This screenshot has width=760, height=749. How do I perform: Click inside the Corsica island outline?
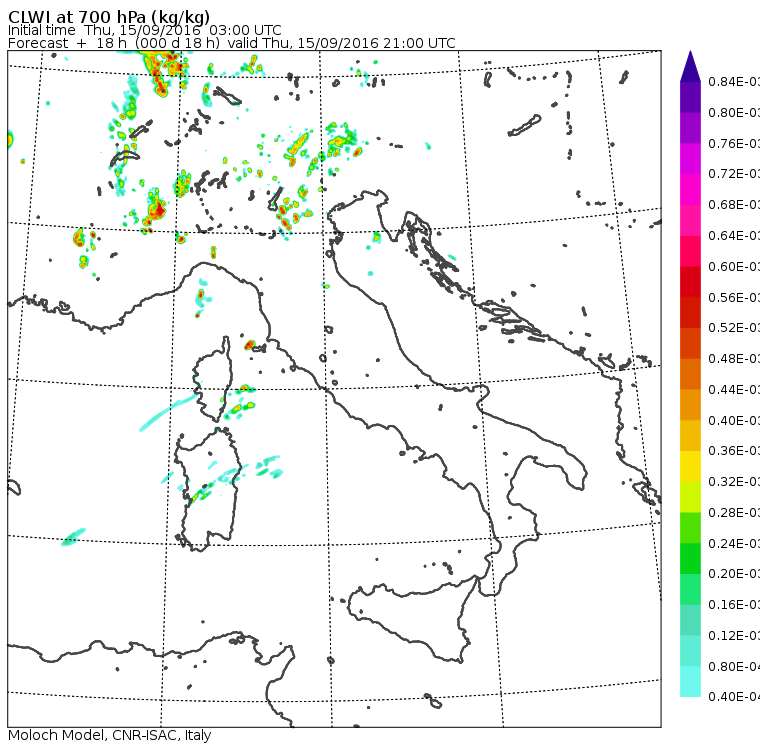tap(213, 381)
